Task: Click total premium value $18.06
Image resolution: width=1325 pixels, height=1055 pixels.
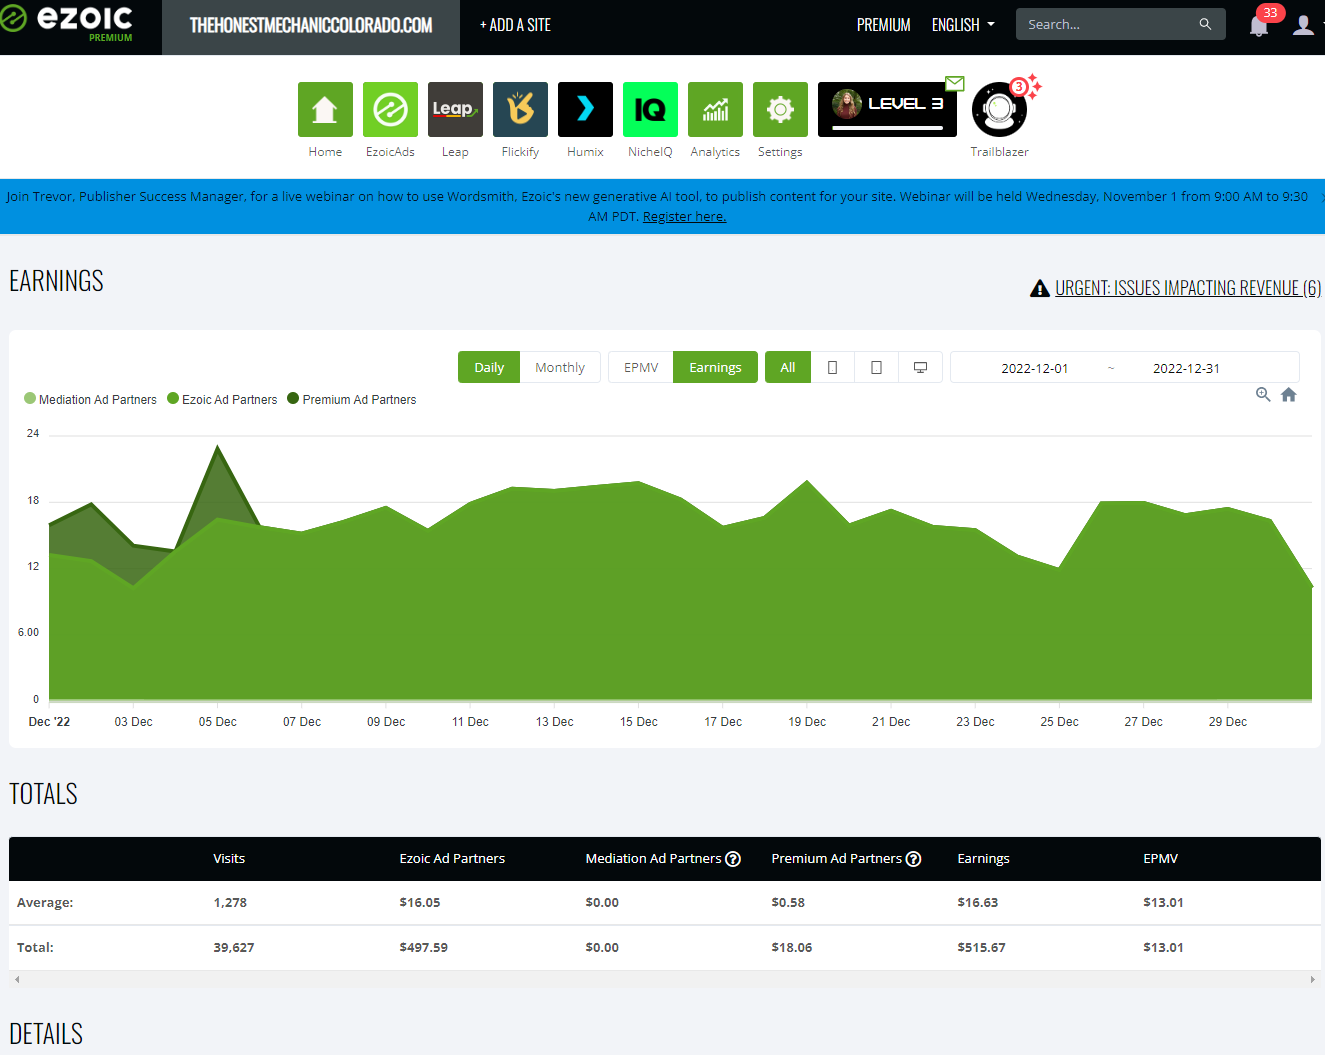Action: coord(791,947)
